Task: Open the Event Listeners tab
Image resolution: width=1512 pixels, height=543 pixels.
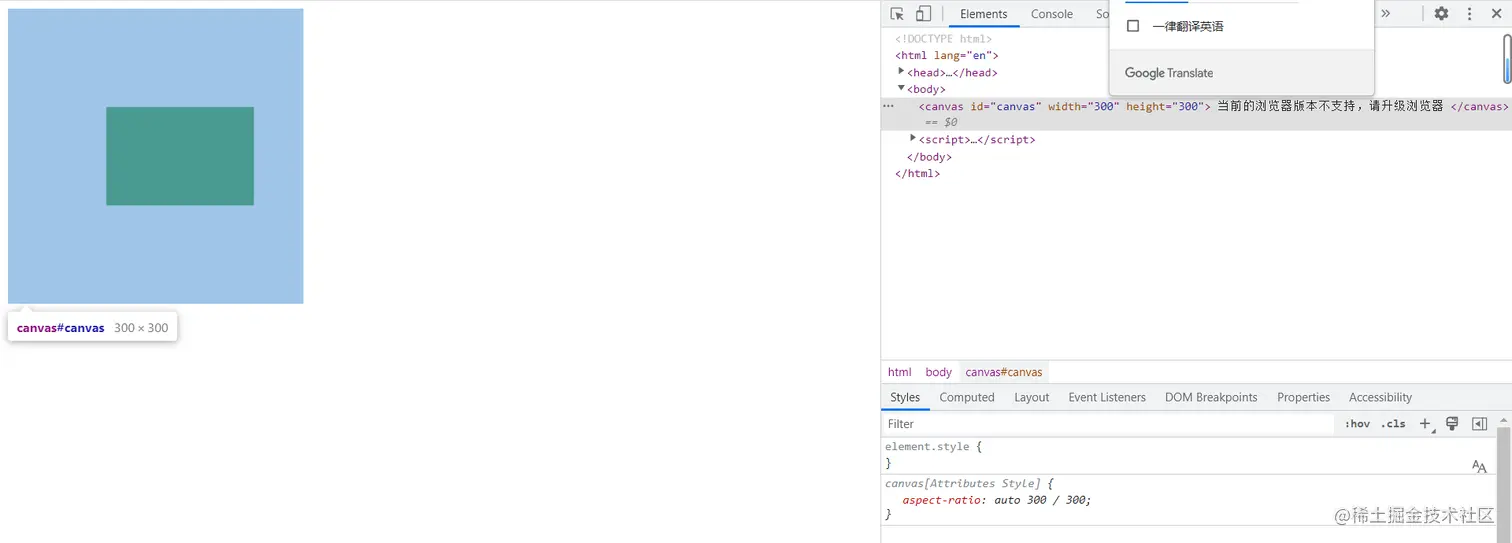Action: click(x=1107, y=397)
